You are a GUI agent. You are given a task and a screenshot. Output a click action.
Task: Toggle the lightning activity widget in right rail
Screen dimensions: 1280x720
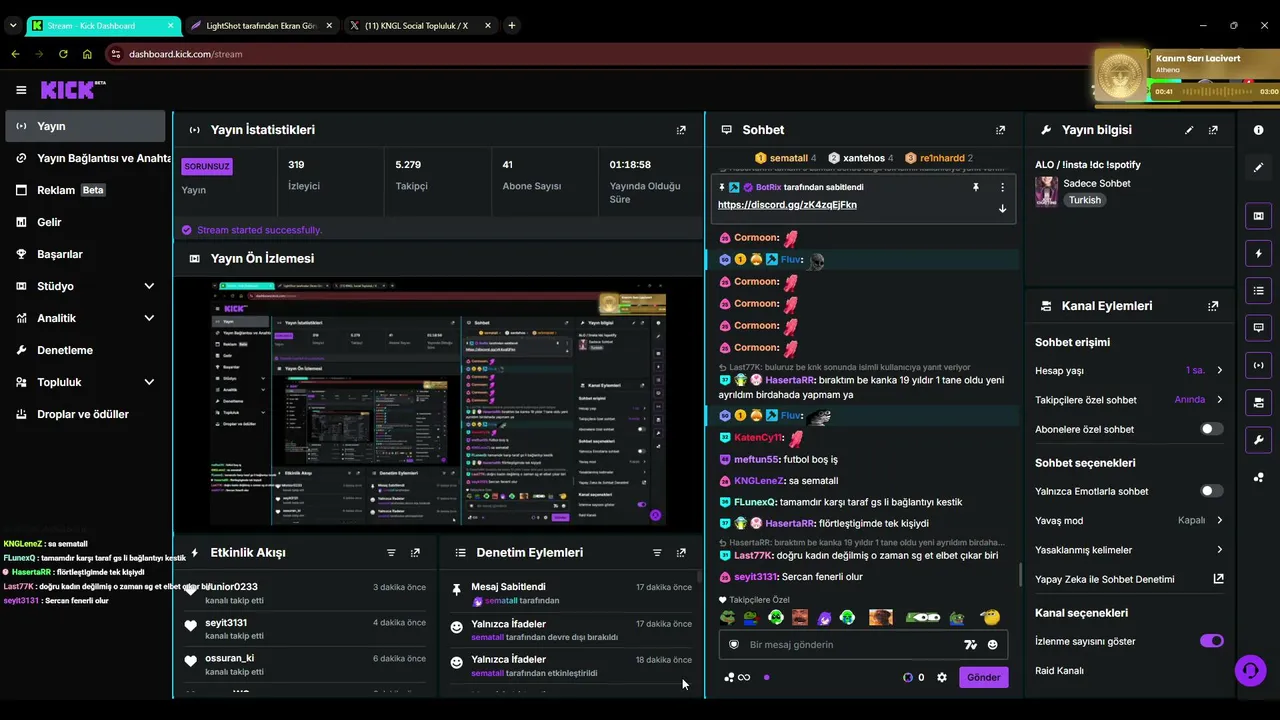(1258, 253)
